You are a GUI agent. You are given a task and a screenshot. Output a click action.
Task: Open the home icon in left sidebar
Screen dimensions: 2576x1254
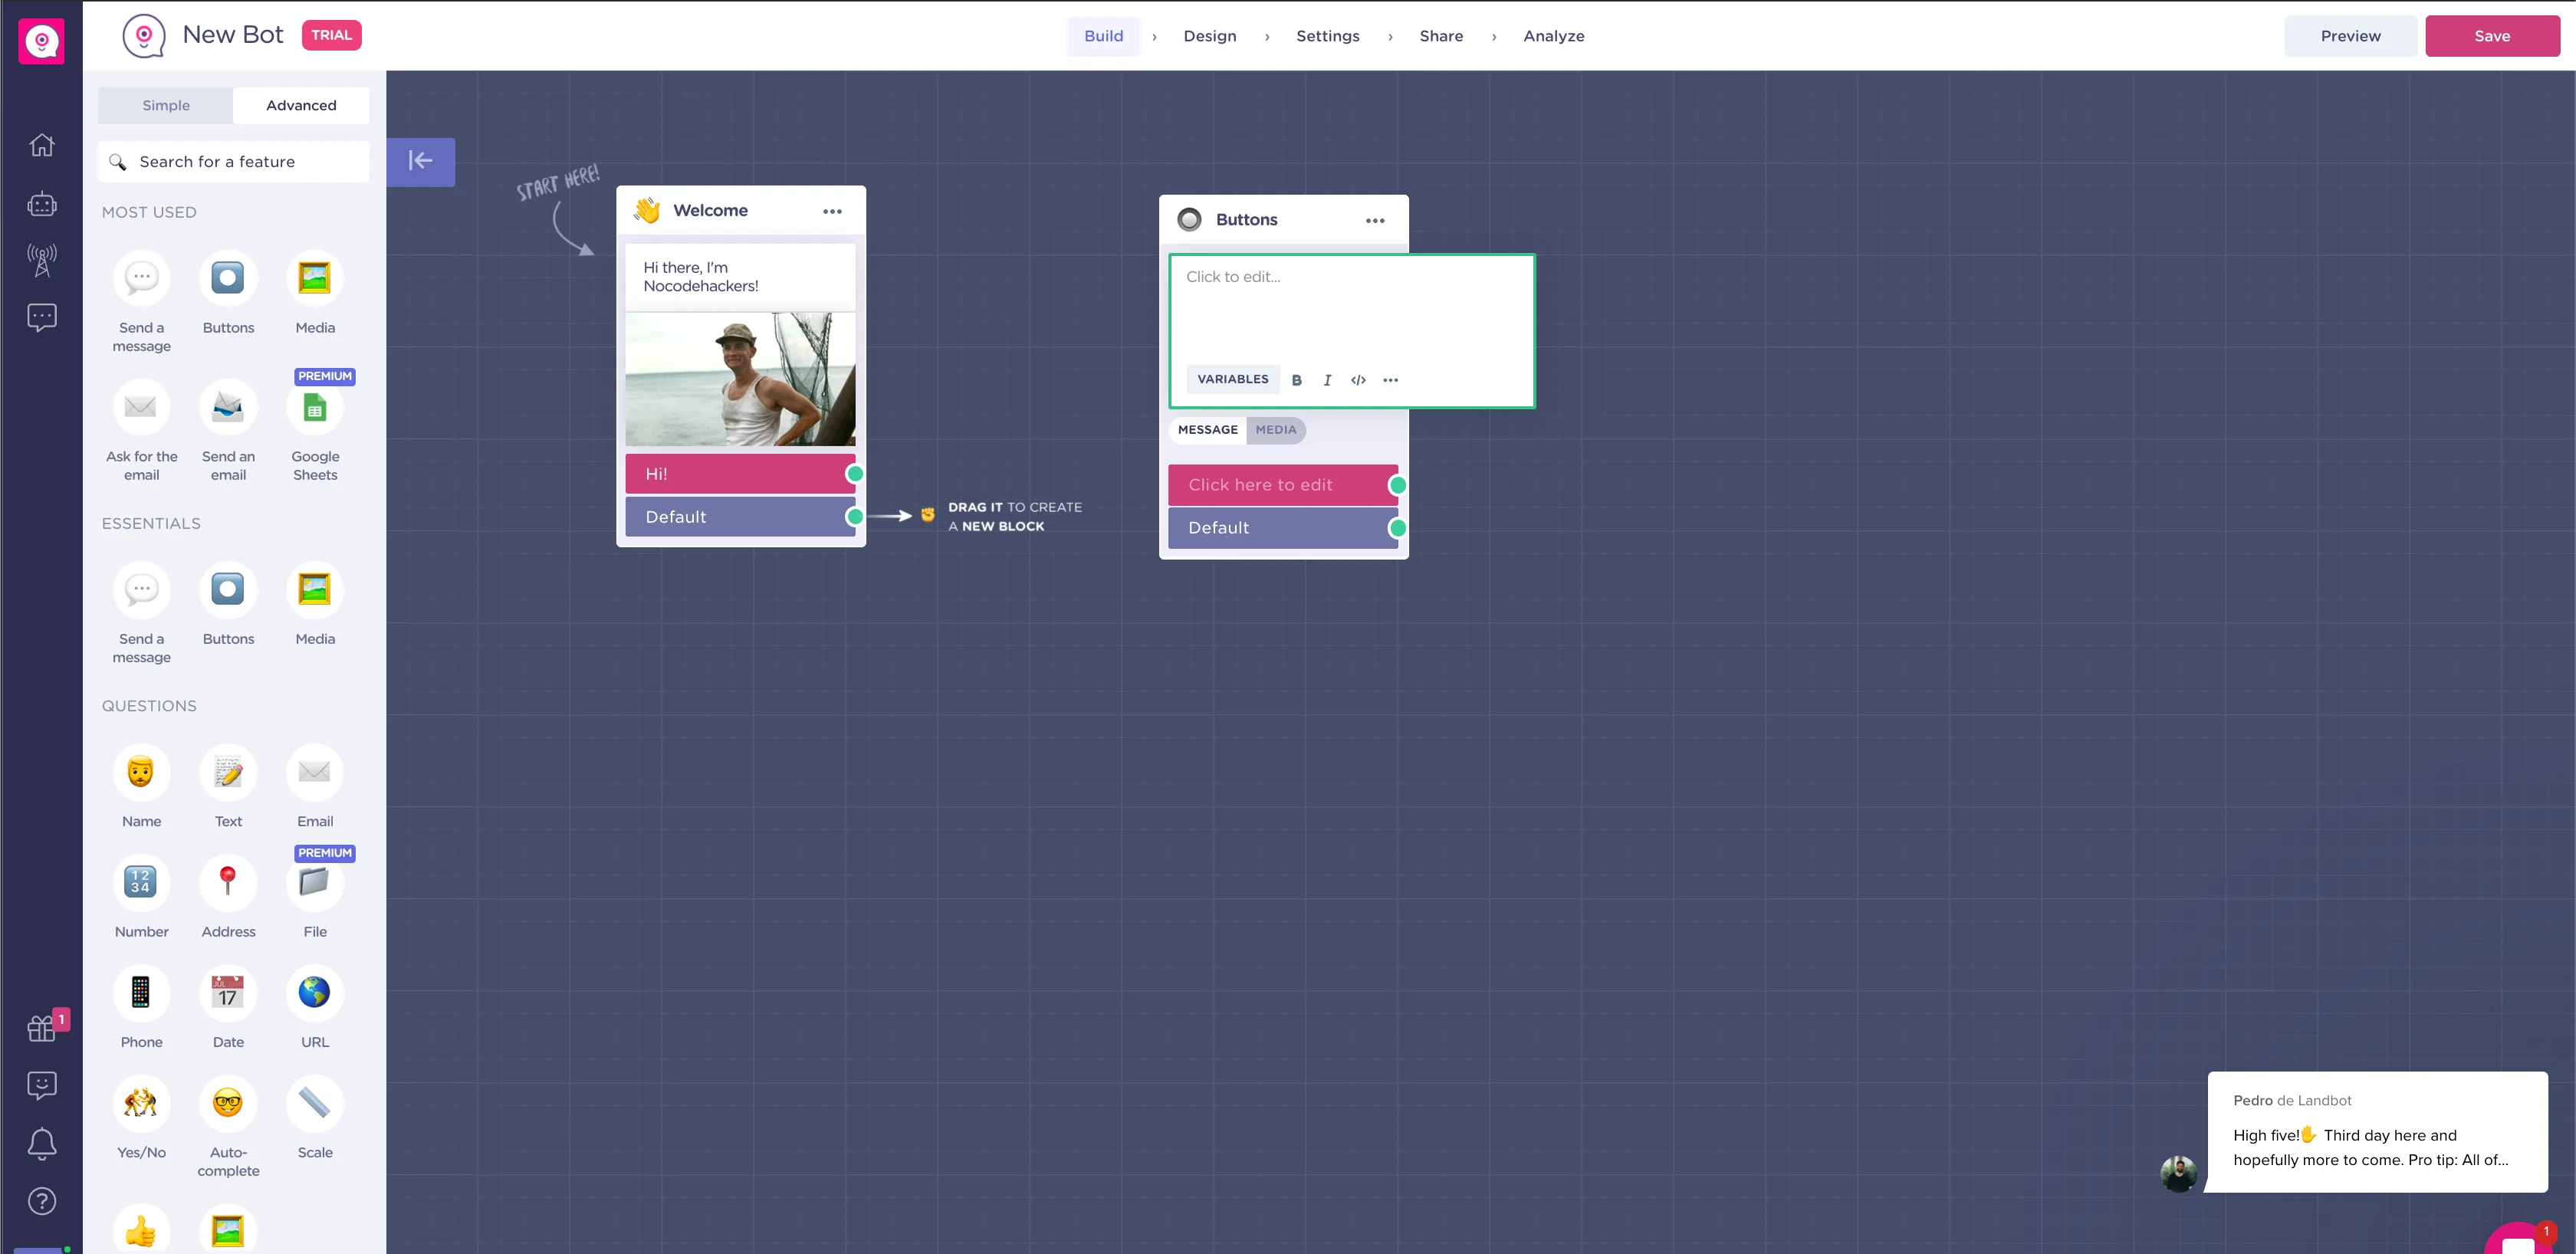[x=41, y=145]
